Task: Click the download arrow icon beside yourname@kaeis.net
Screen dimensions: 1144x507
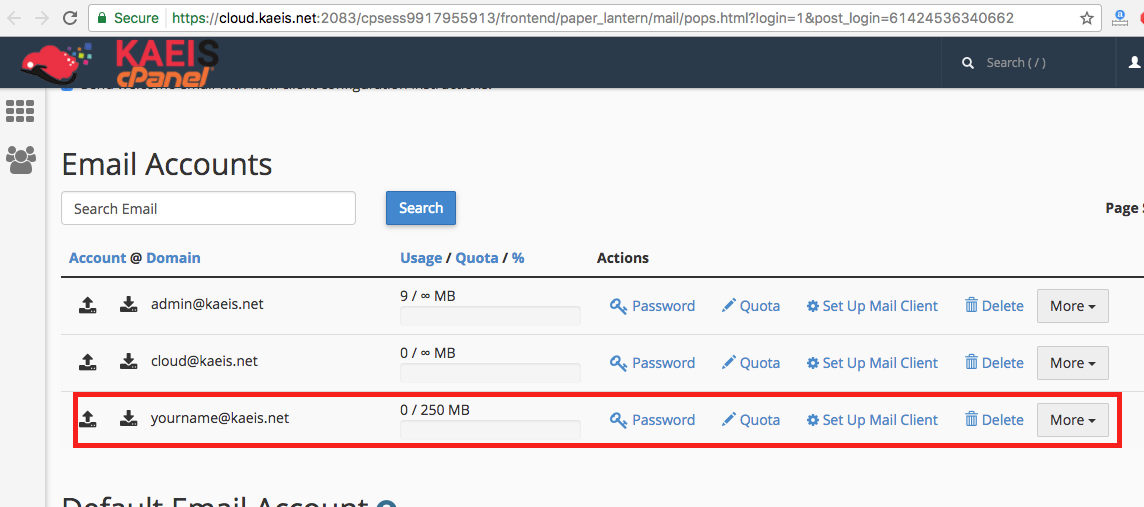Action: pos(128,419)
